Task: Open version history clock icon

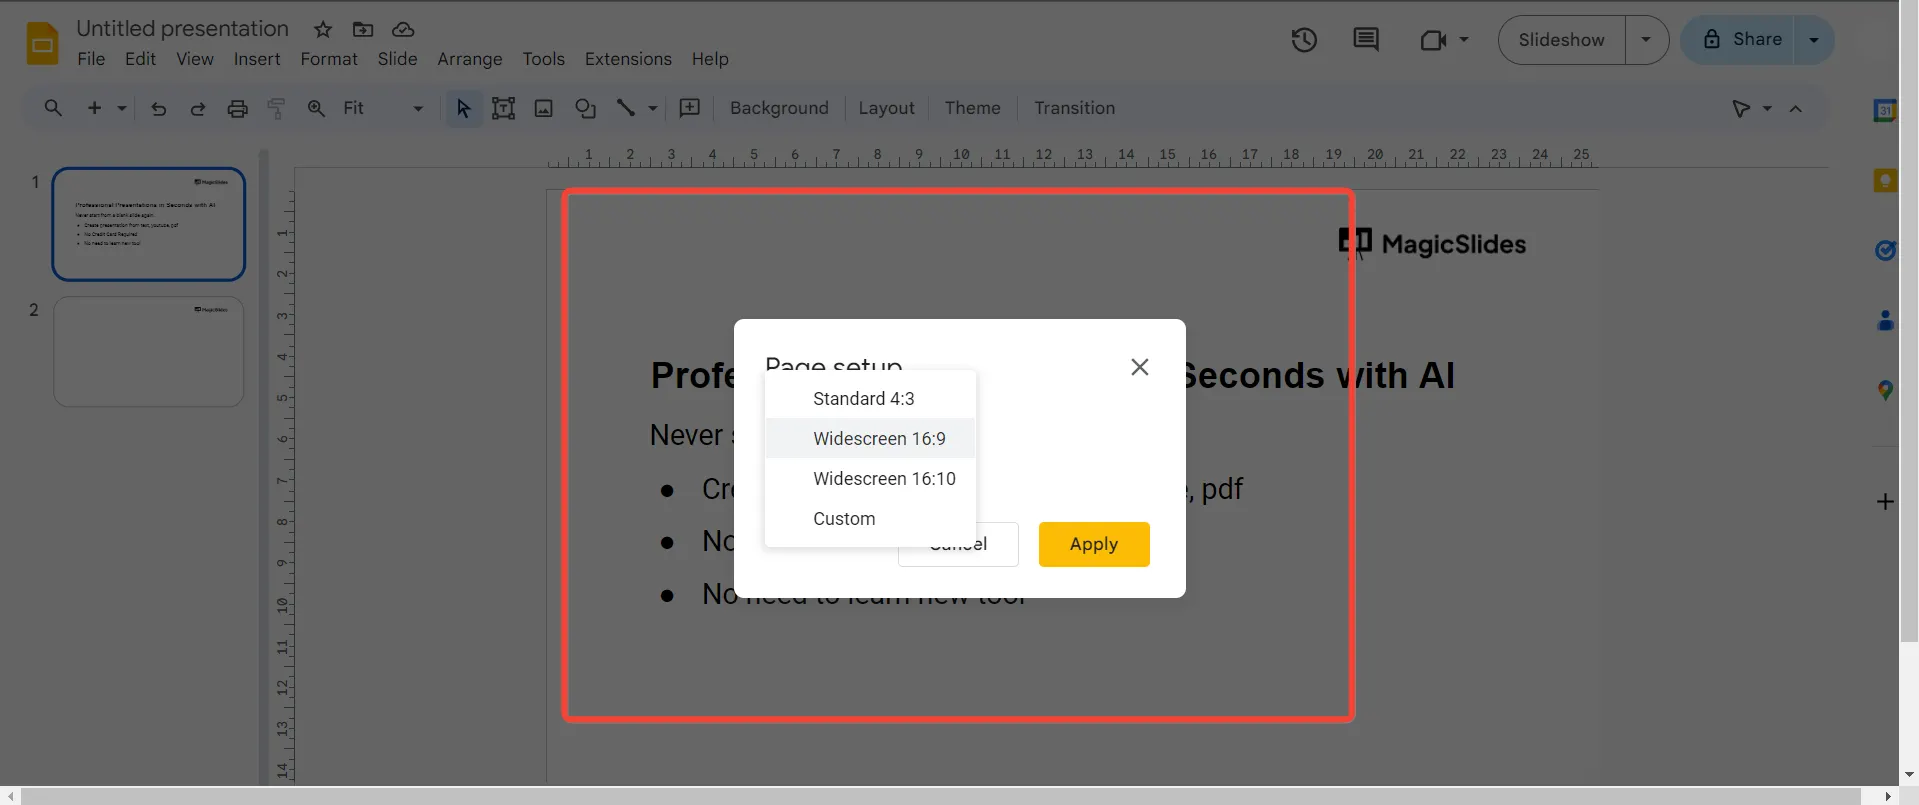Action: tap(1304, 40)
